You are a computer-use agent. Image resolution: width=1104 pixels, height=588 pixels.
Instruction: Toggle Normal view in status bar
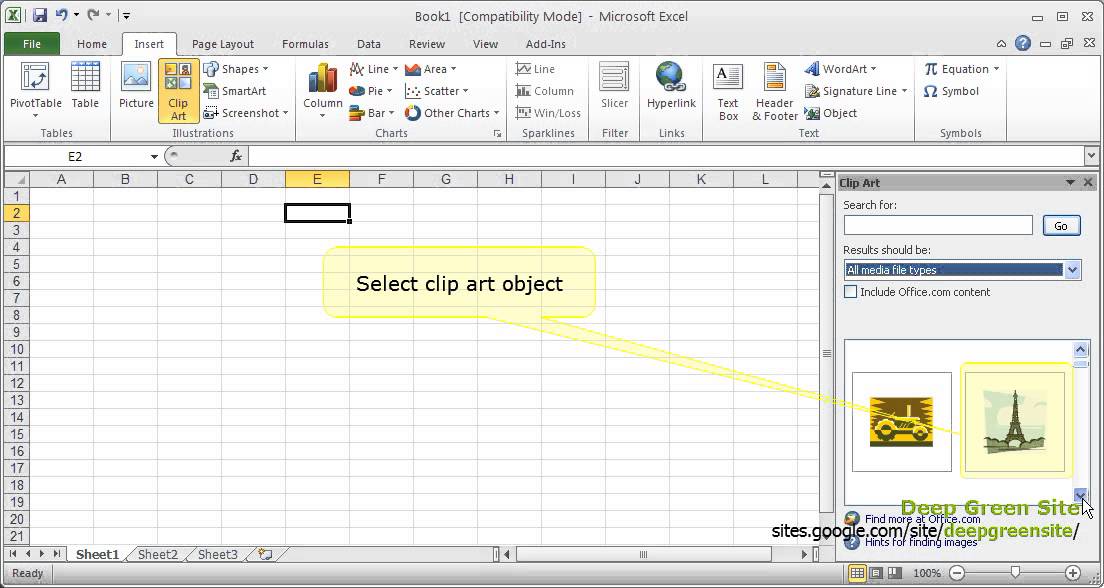(x=856, y=572)
